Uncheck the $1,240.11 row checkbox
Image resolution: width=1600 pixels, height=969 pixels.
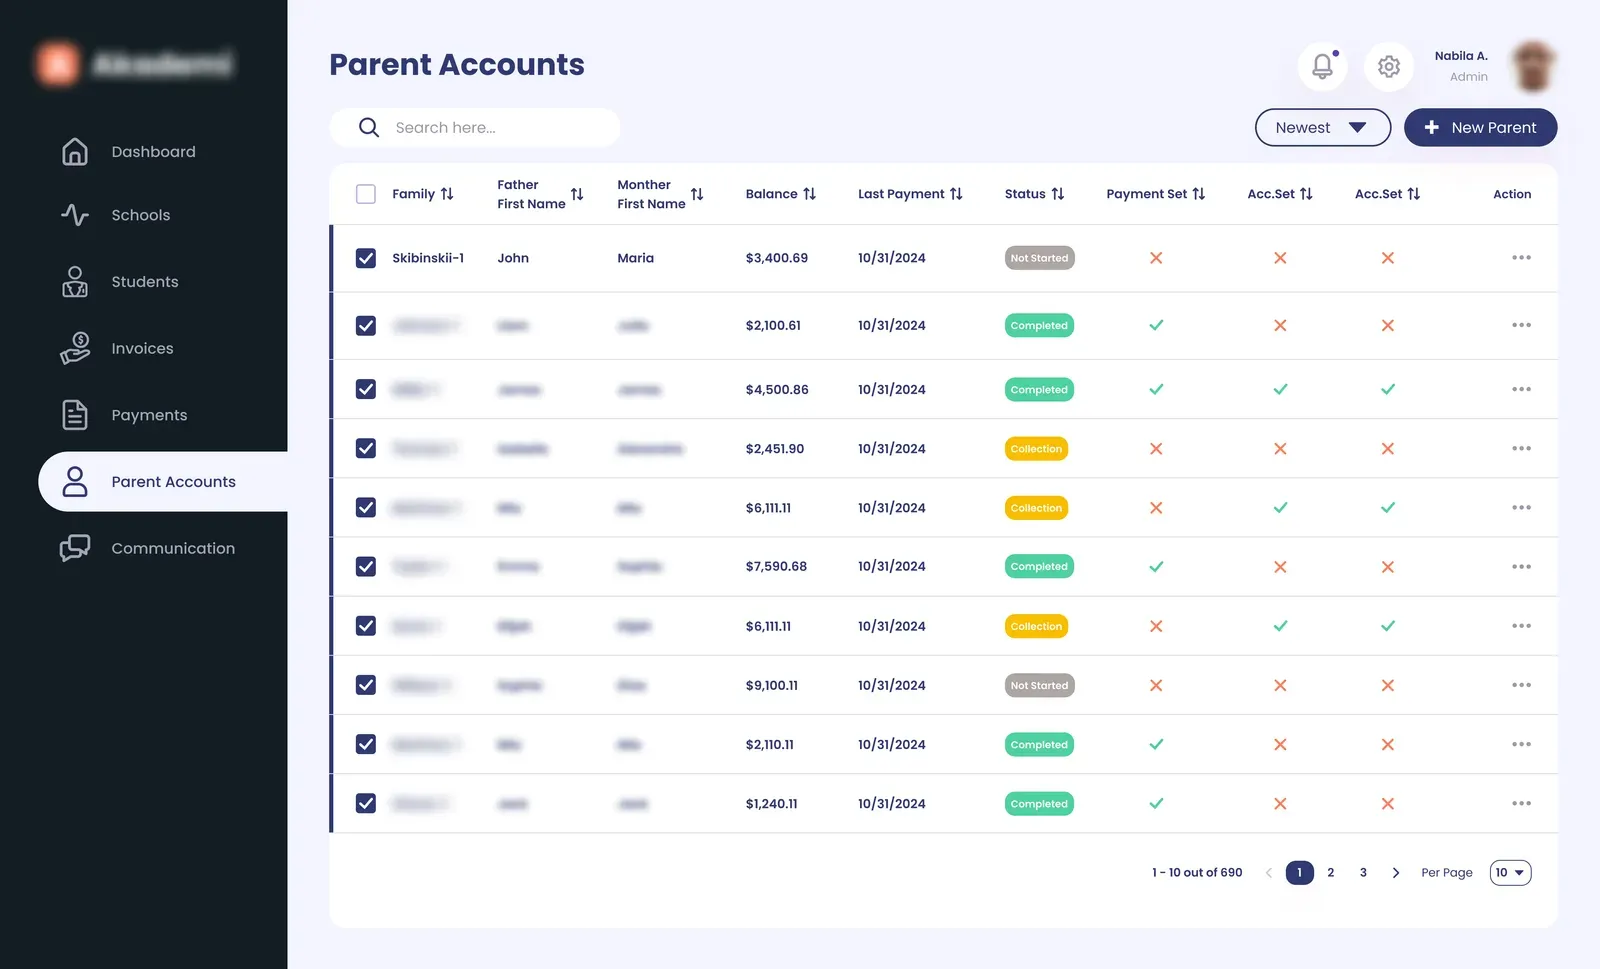[366, 803]
